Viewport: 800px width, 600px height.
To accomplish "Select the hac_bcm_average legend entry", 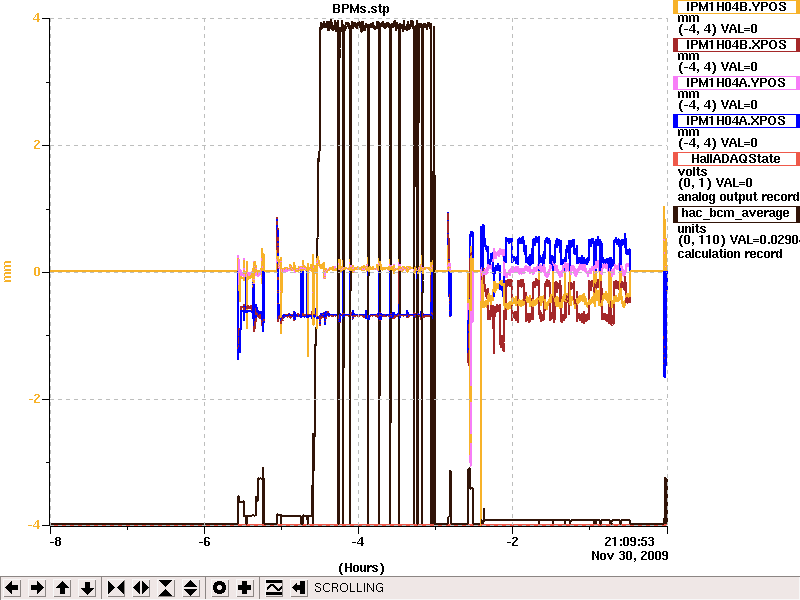I will [736, 213].
